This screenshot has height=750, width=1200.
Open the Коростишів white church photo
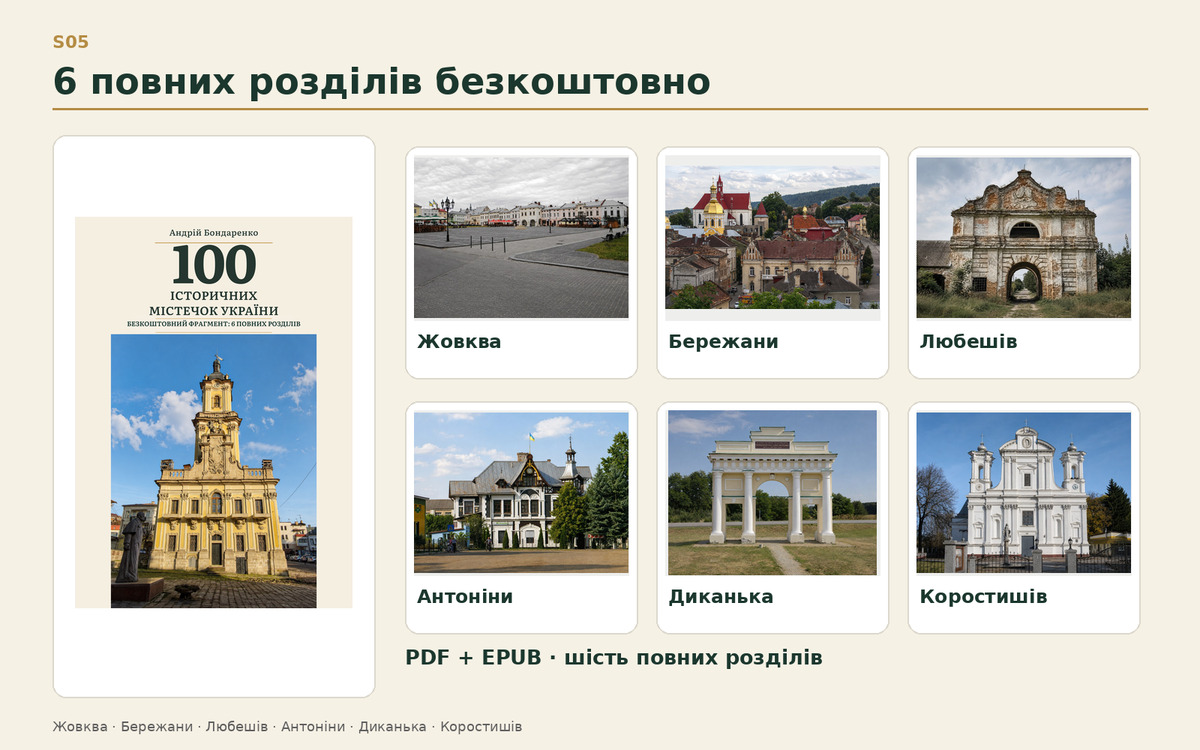[x=1024, y=492]
